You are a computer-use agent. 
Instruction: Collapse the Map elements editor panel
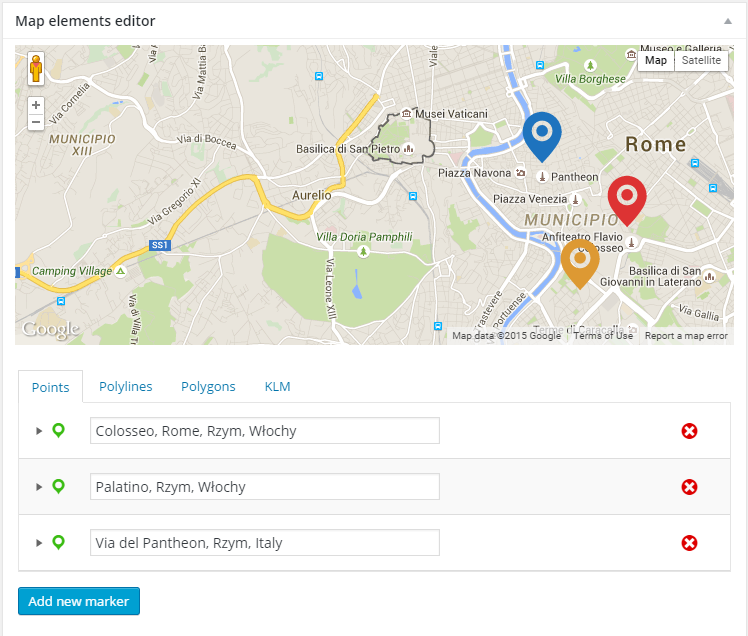pyautogui.click(x=728, y=20)
